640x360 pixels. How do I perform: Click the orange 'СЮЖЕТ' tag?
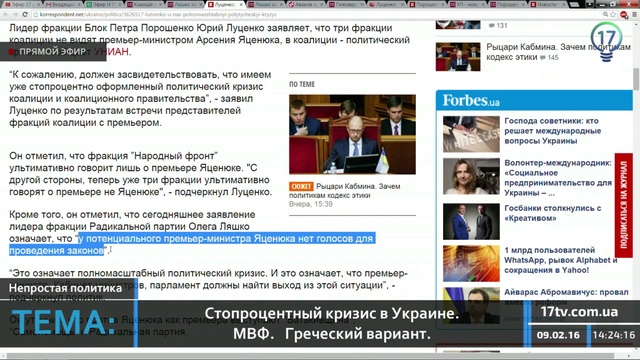coord(301,187)
